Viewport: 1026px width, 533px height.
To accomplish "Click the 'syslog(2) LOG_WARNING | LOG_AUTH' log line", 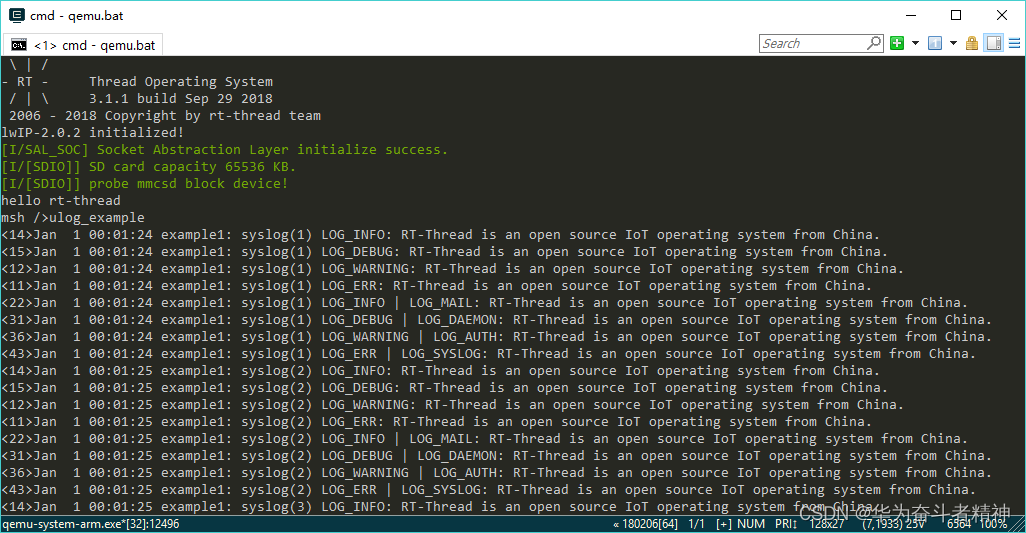I will point(497,473).
